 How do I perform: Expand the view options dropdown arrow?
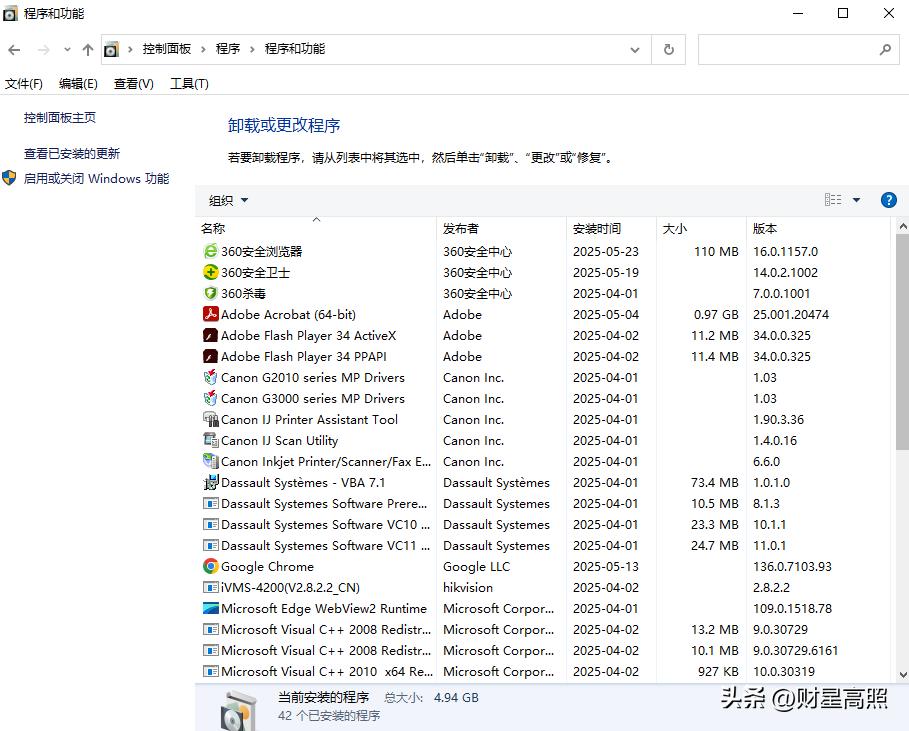pyautogui.click(x=856, y=201)
